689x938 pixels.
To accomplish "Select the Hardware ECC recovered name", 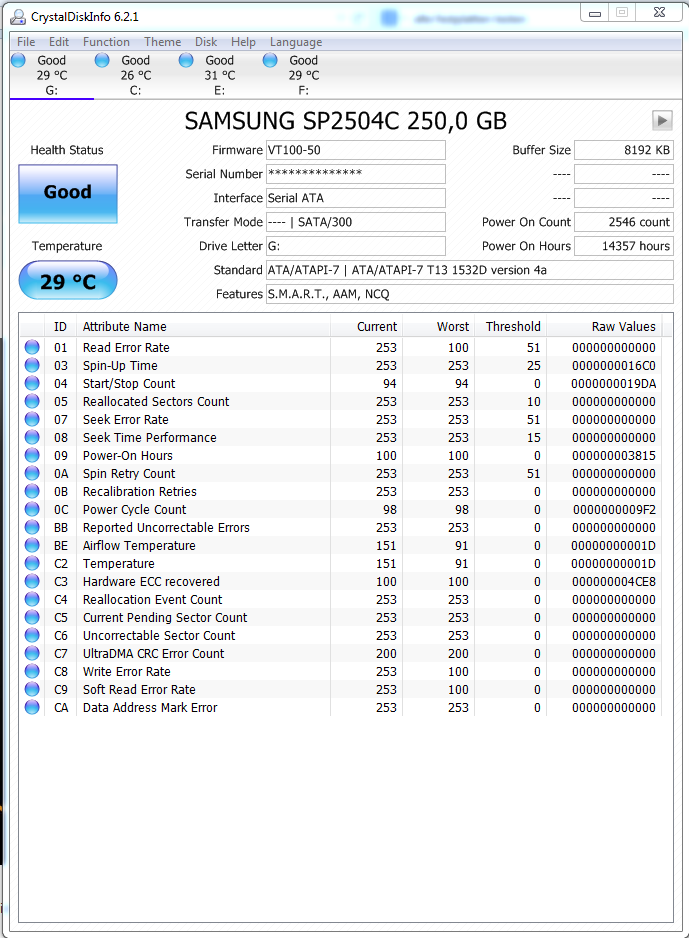I will tap(151, 581).
